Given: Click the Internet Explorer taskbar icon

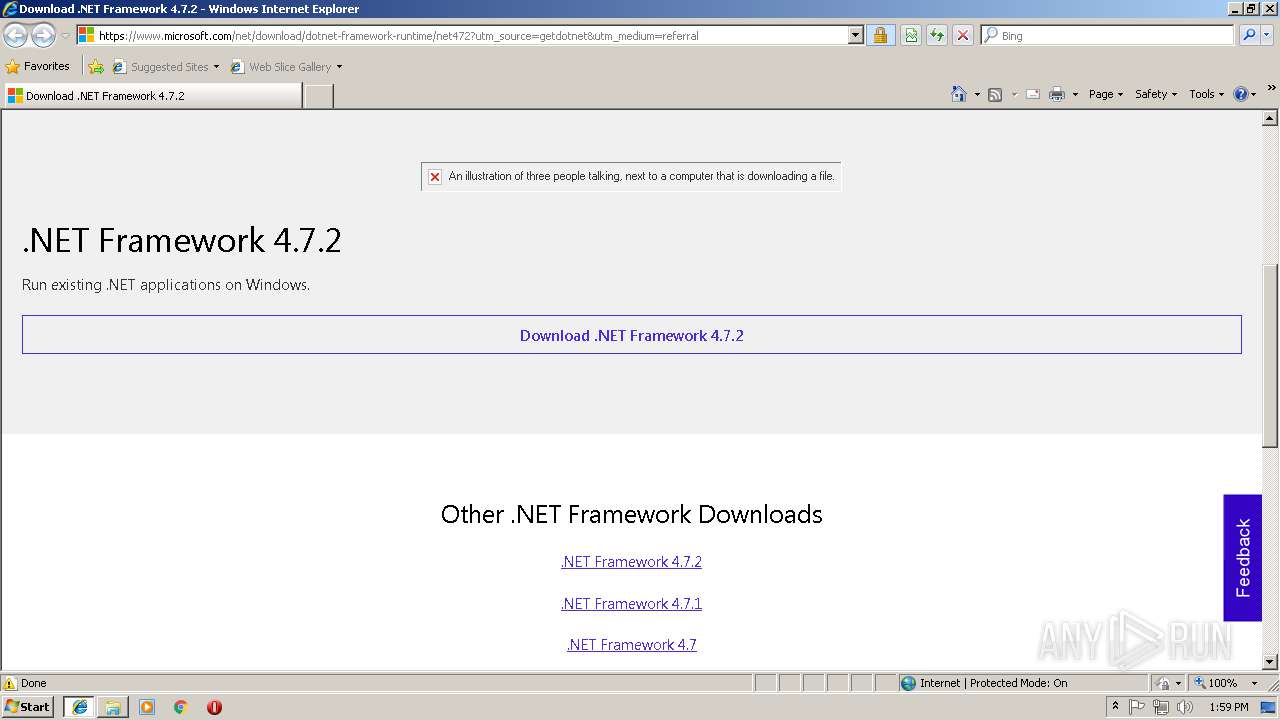Looking at the screenshot, I should tap(80, 707).
